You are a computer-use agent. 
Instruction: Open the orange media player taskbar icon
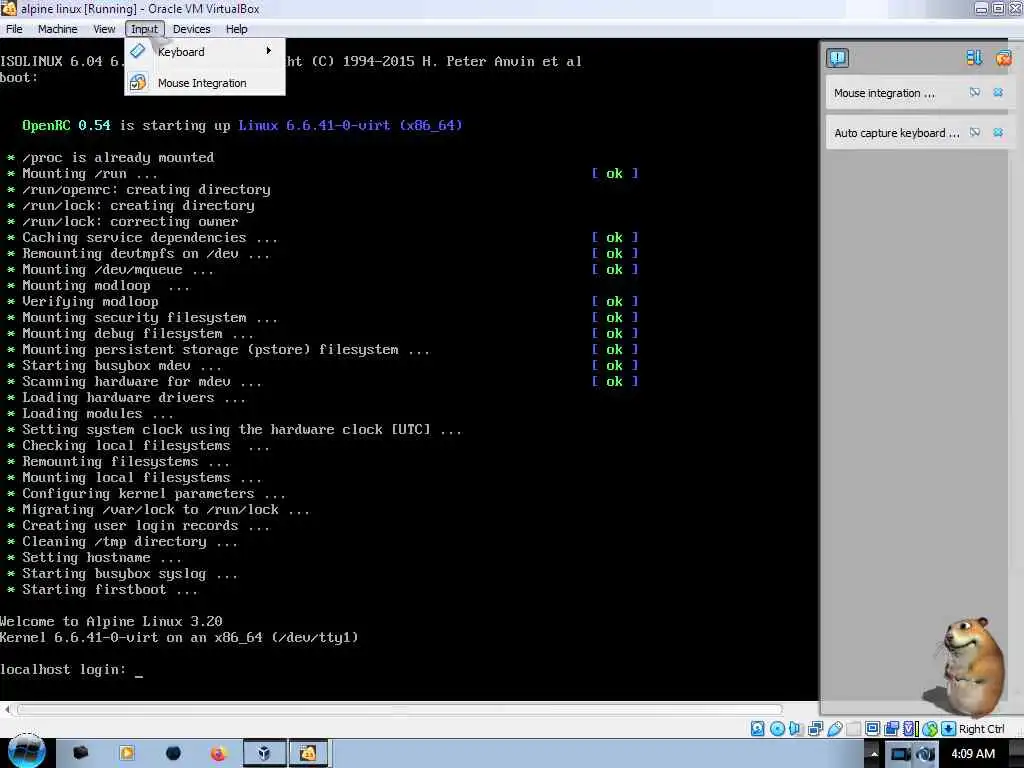pyautogui.click(x=127, y=753)
